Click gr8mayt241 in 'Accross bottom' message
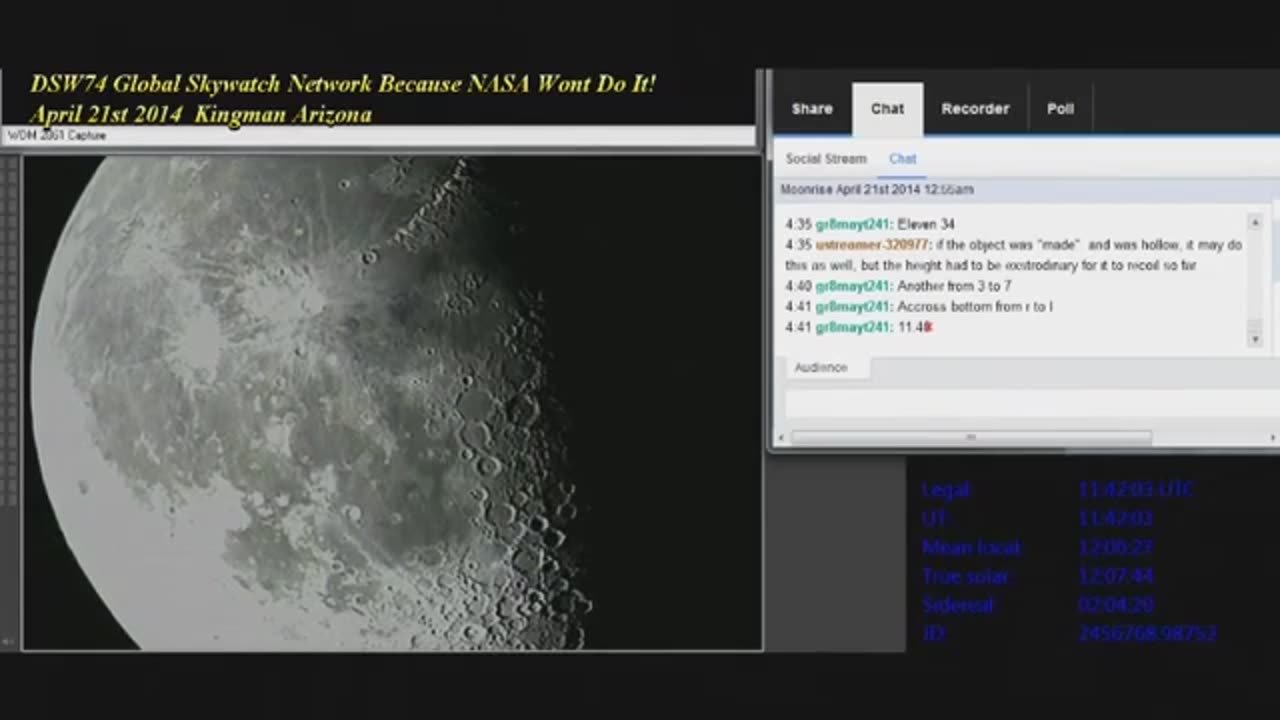The image size is (1280, 720). pyautogui.click(x=852, y=307)
